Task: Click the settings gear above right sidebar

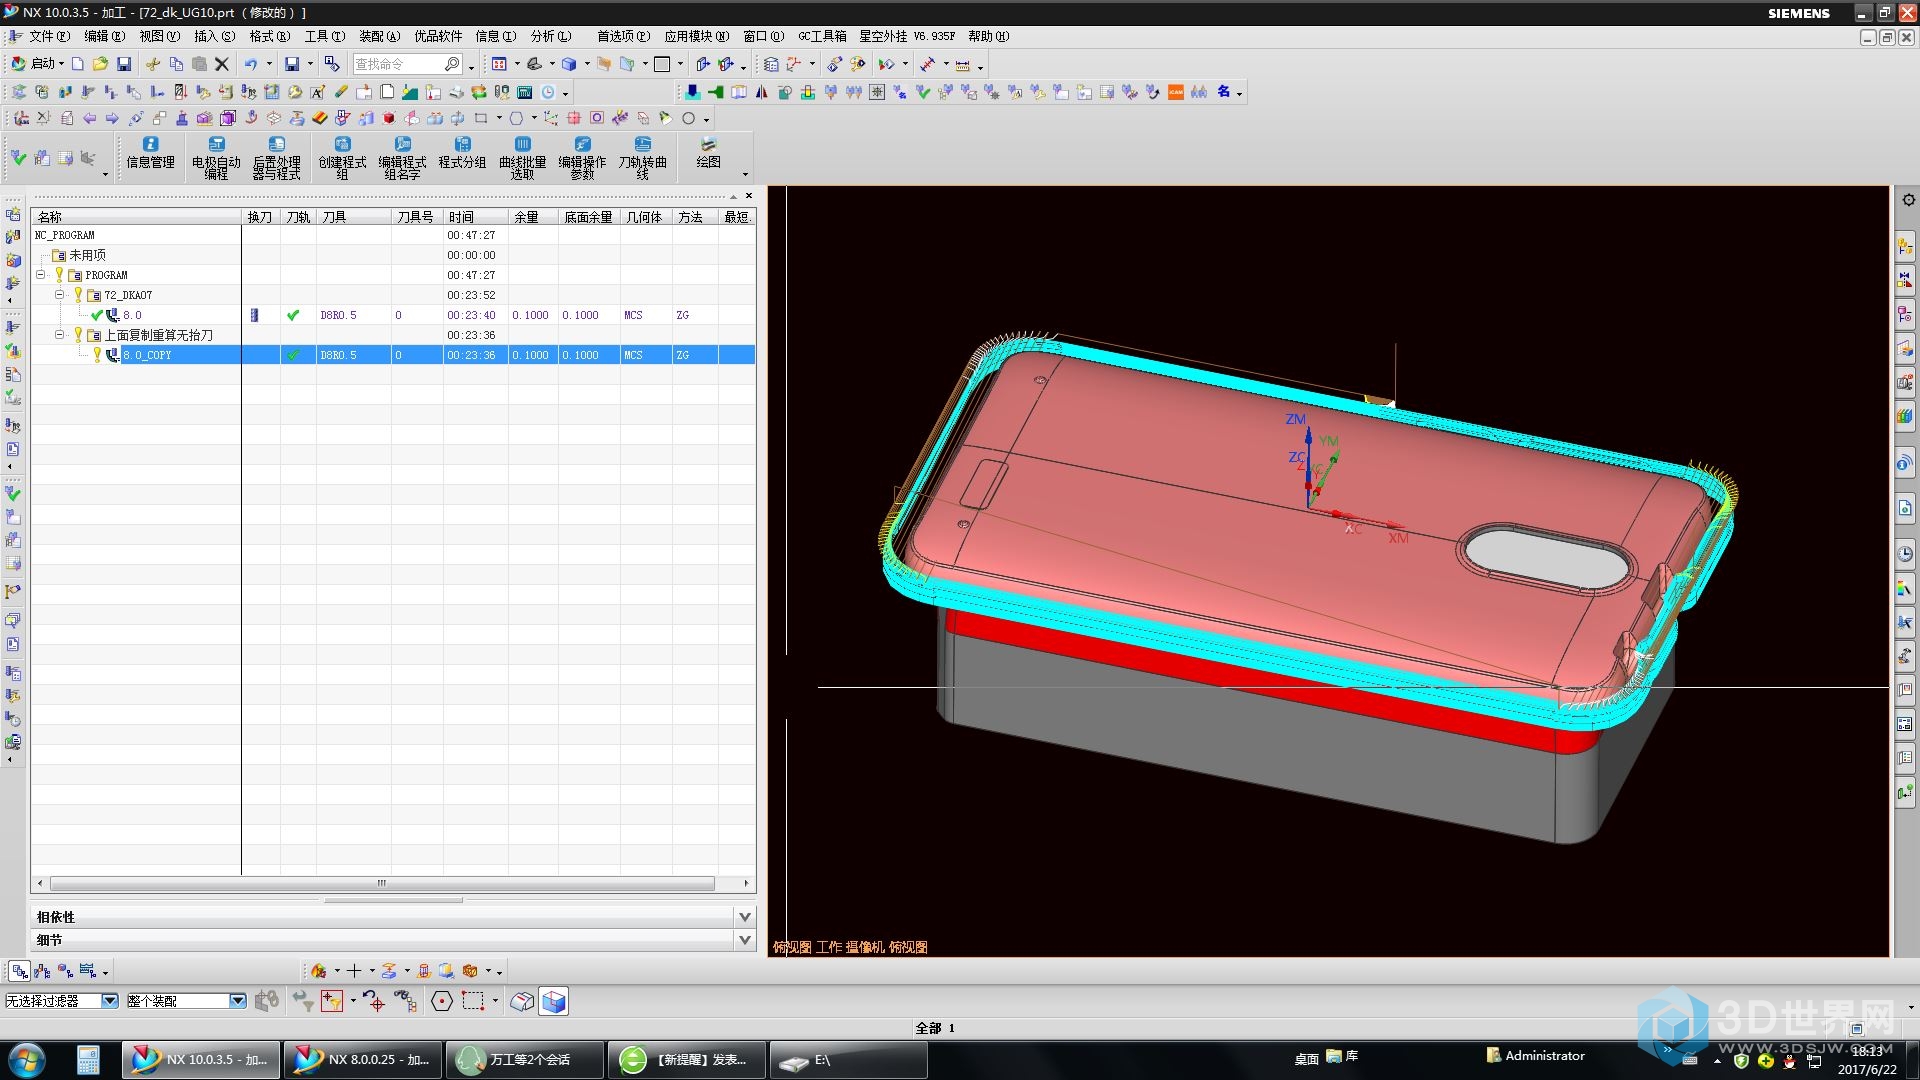Action: [1908, 200]
